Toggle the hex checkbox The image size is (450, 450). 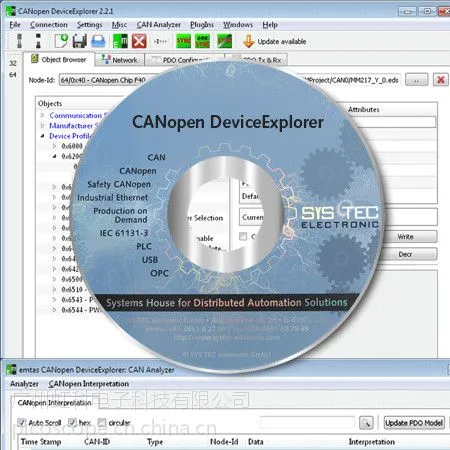[x=72, y=422]
